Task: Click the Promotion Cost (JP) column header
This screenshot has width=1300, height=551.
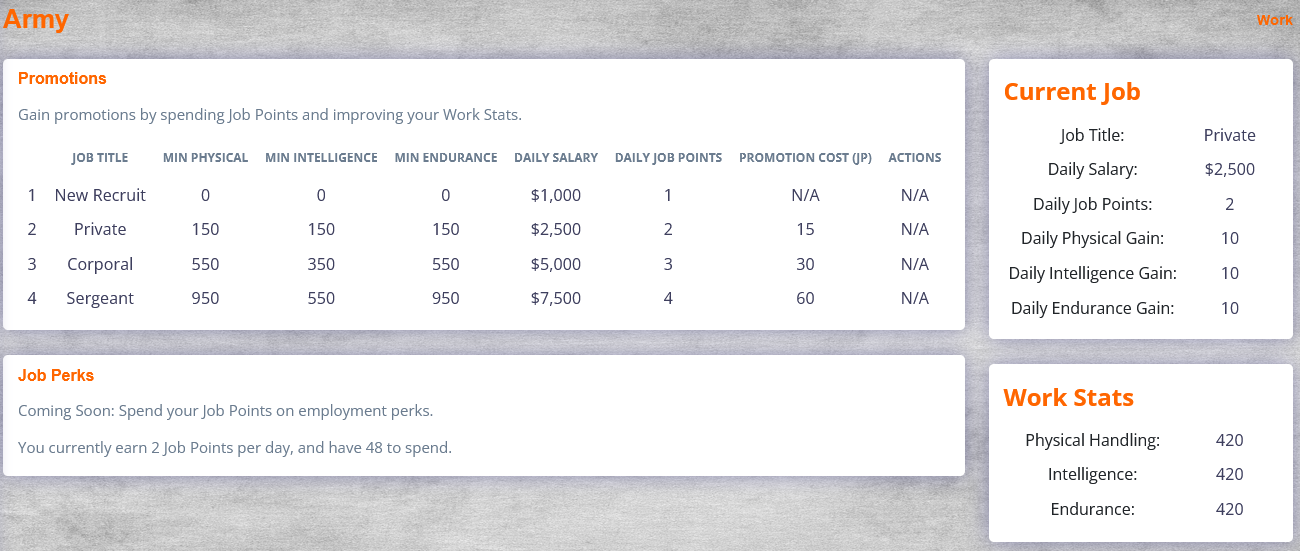Action: [x=805, y=158]
